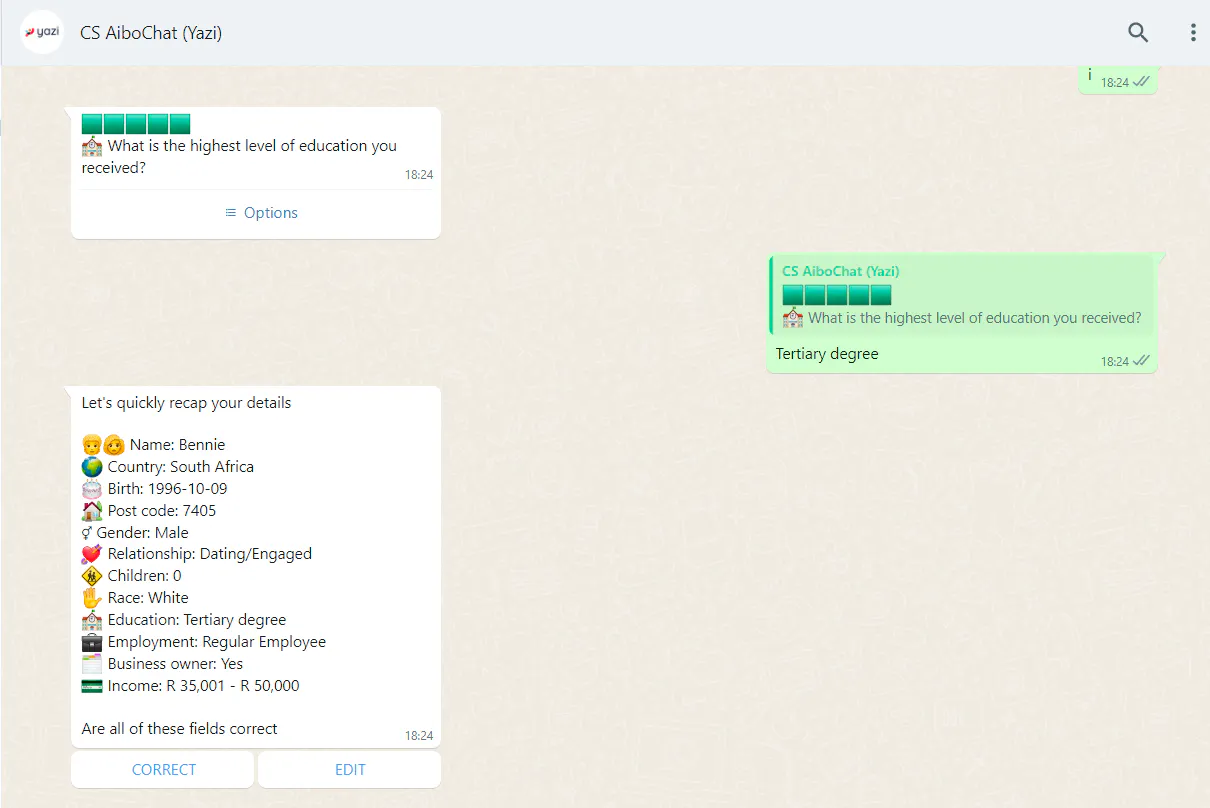Screen dimensions: 1210x808
Task: Click the green progress squares in the question message
Action: tap(136, 124)
